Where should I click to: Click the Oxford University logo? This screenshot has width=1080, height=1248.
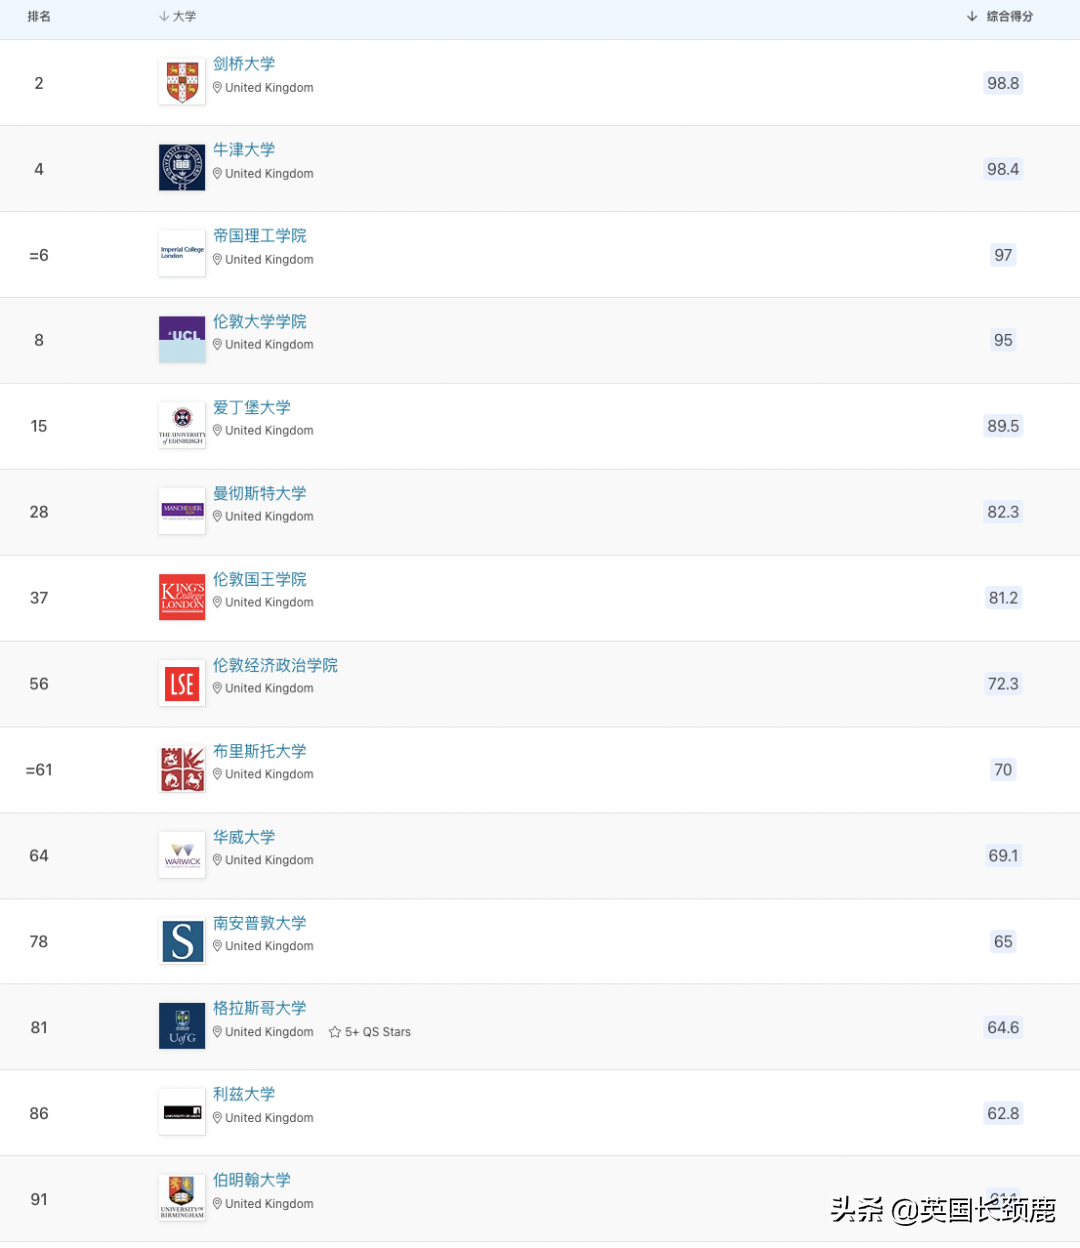pyautogui.click(x=182, y=168)
